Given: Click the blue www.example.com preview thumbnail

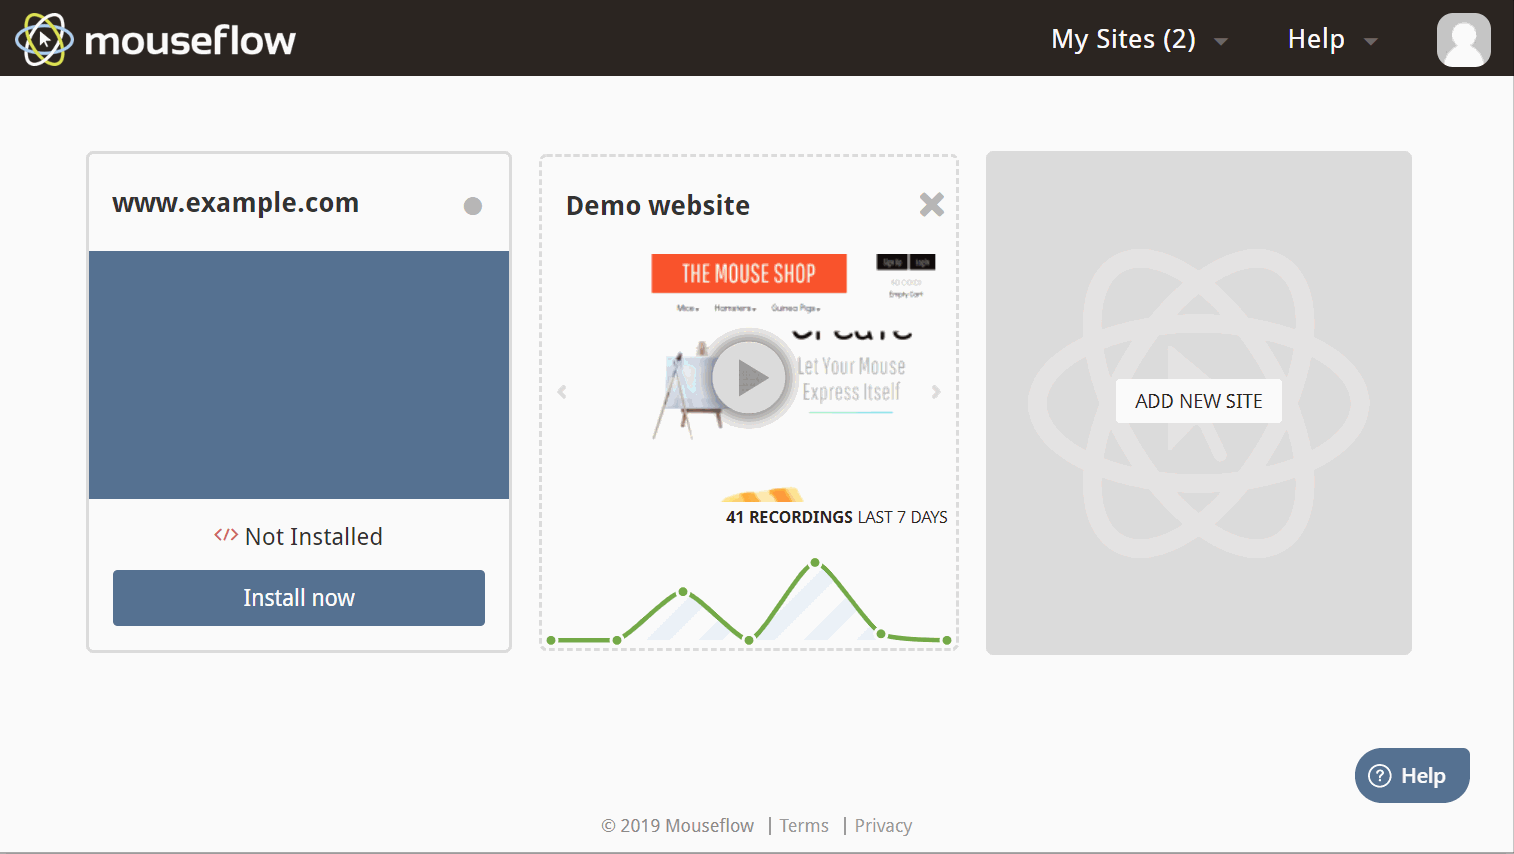Looking at the screenshot, I should (x=299, y=375).
